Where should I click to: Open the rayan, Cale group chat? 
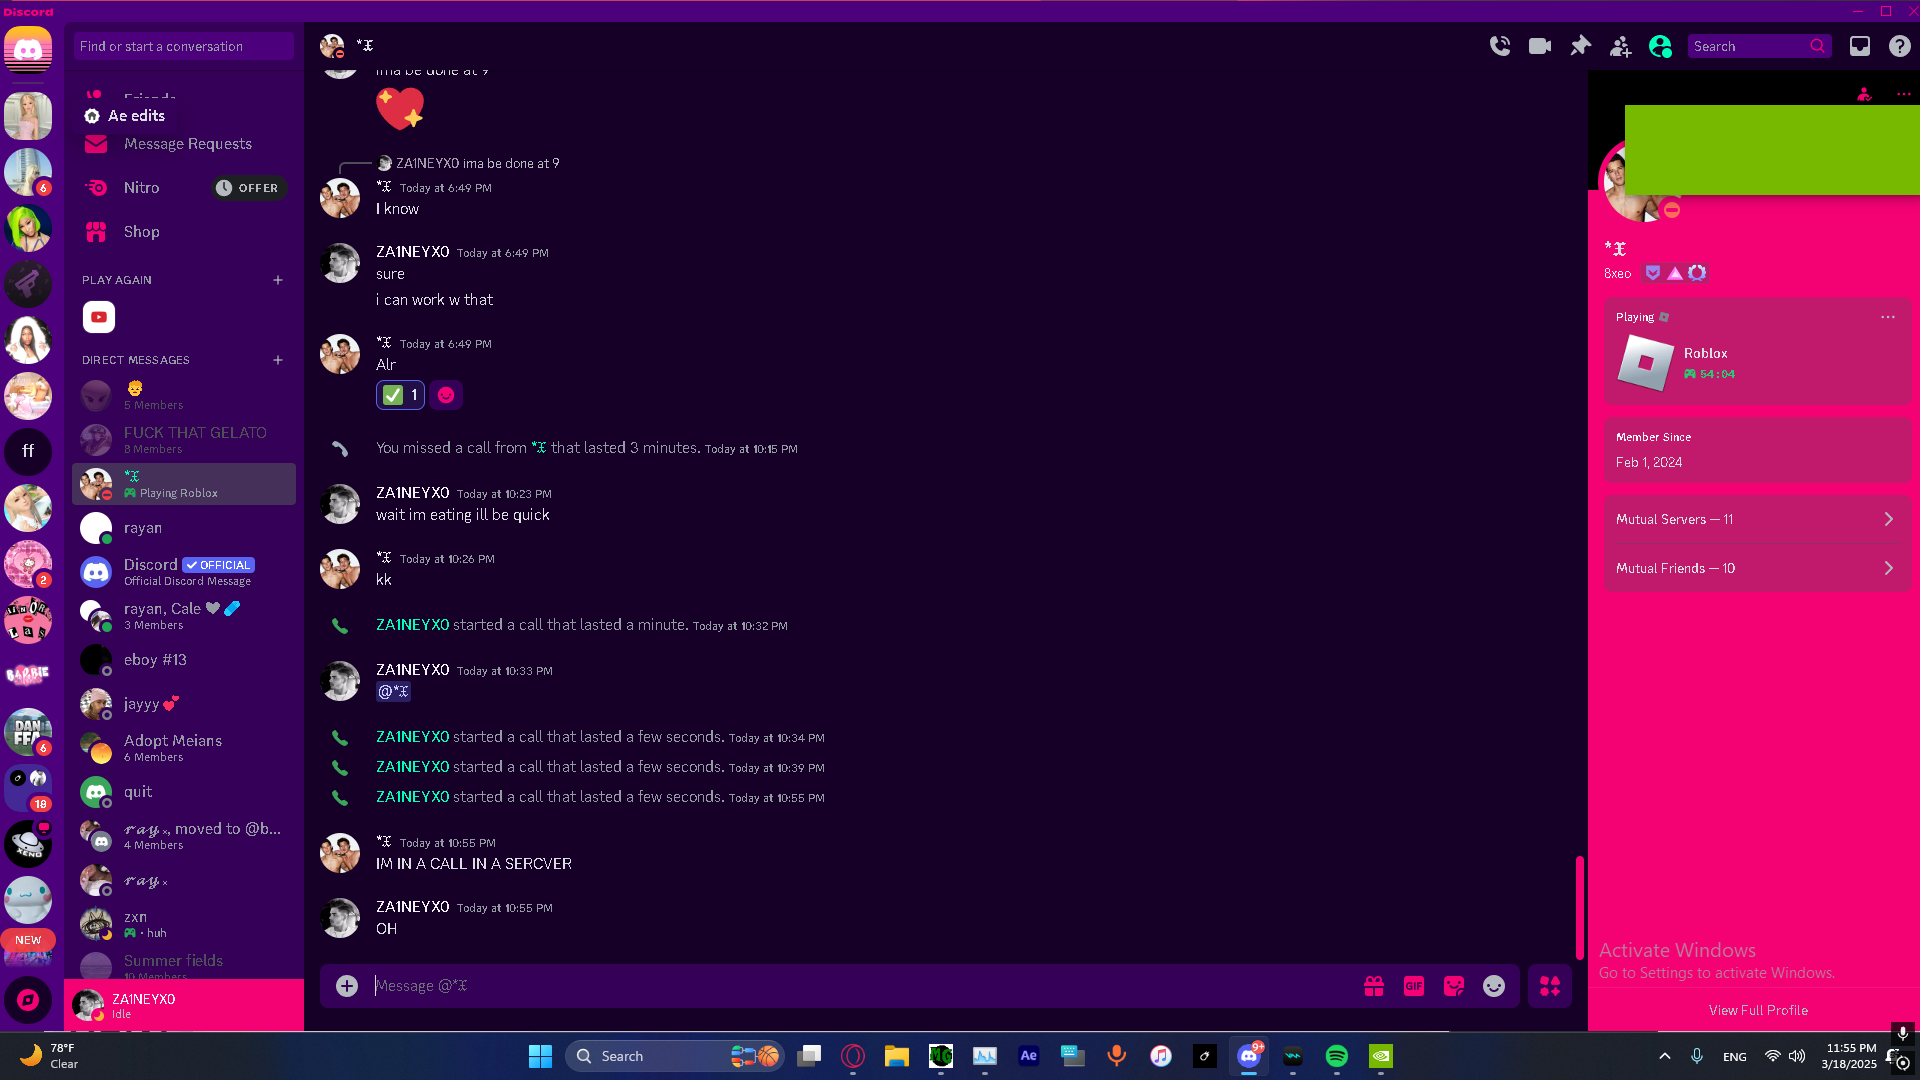coord(184,616)
